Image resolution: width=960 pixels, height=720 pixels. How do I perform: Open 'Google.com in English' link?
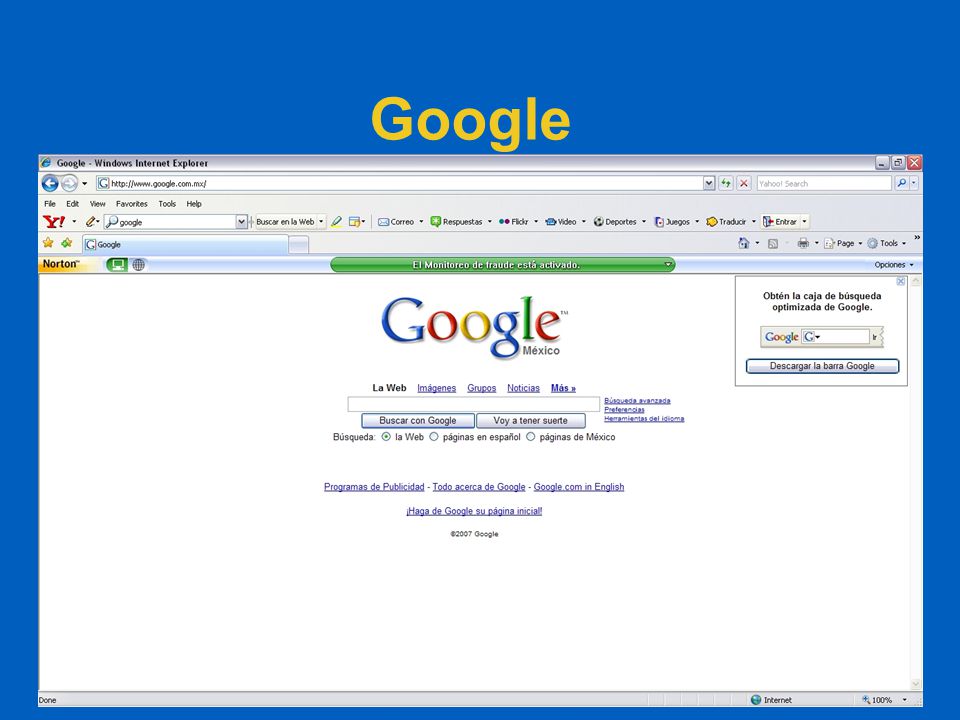pos(579,487)
